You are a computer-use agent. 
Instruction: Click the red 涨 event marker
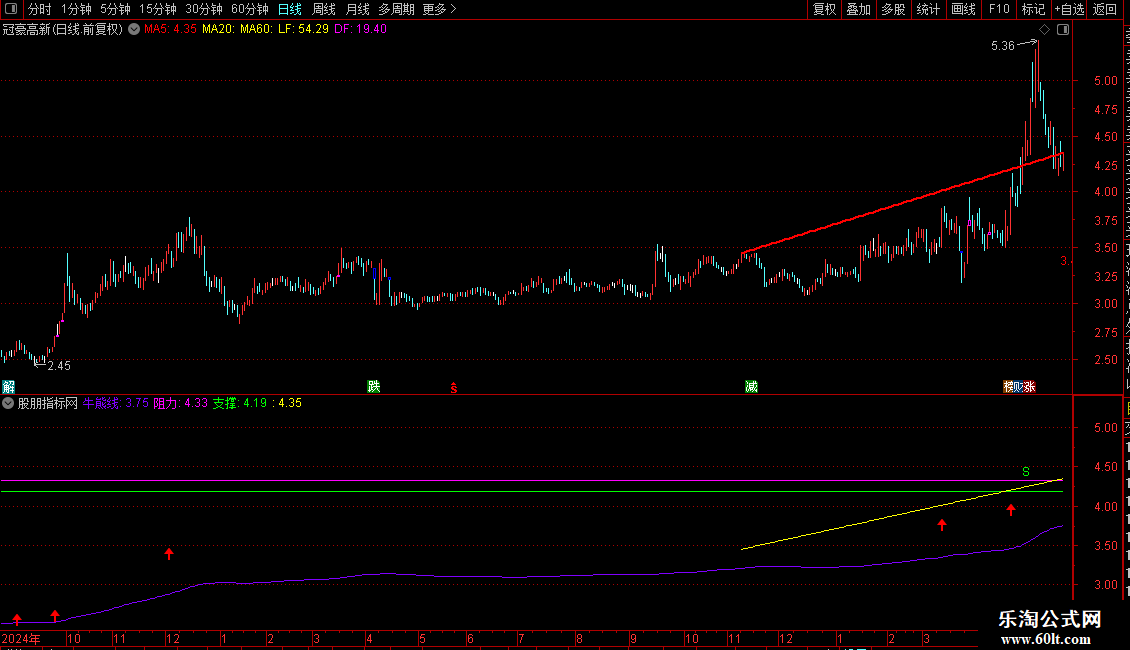[x=1029, y=386]
